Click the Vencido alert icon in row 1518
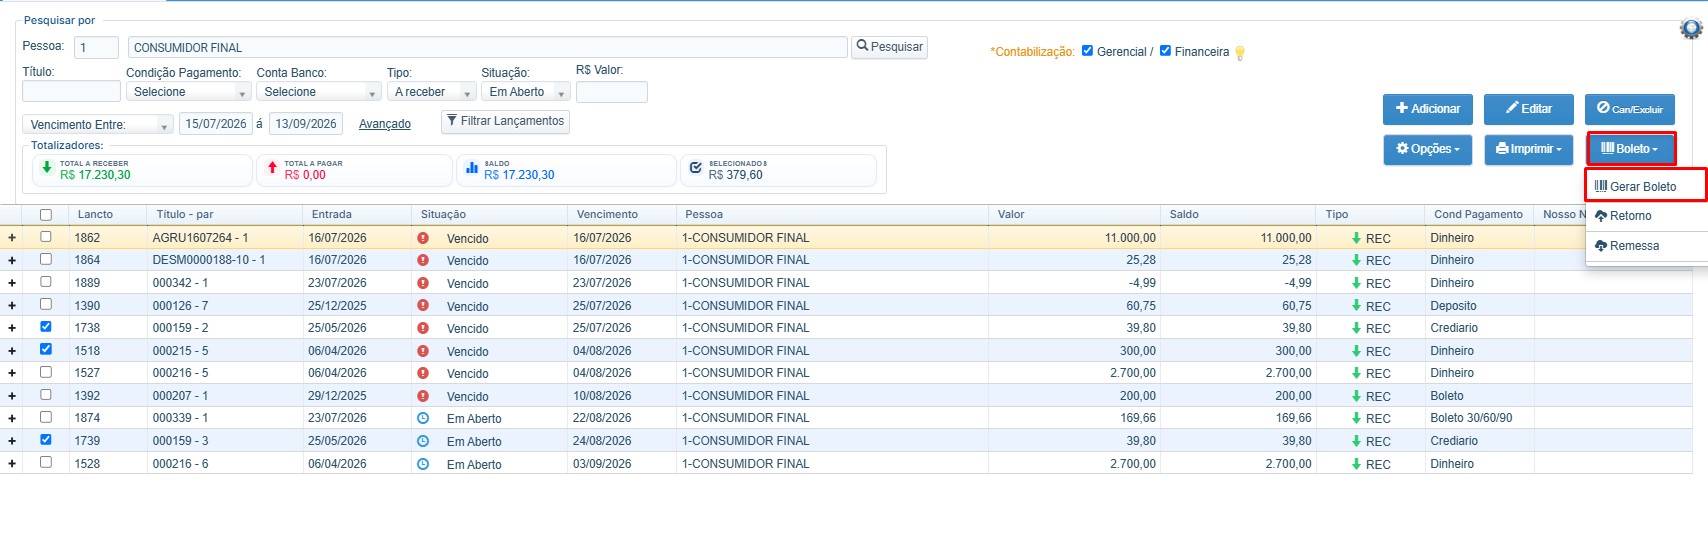This screenshot has height=534, width=1708. click(423, 351)
